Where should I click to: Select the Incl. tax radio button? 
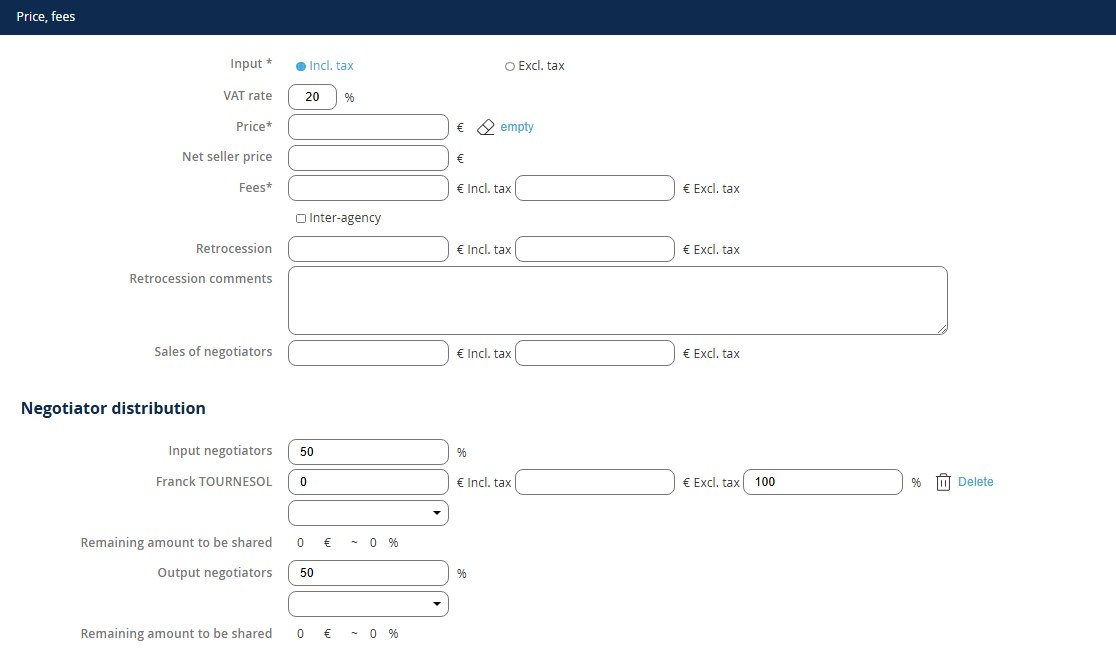tap(301, 66)
